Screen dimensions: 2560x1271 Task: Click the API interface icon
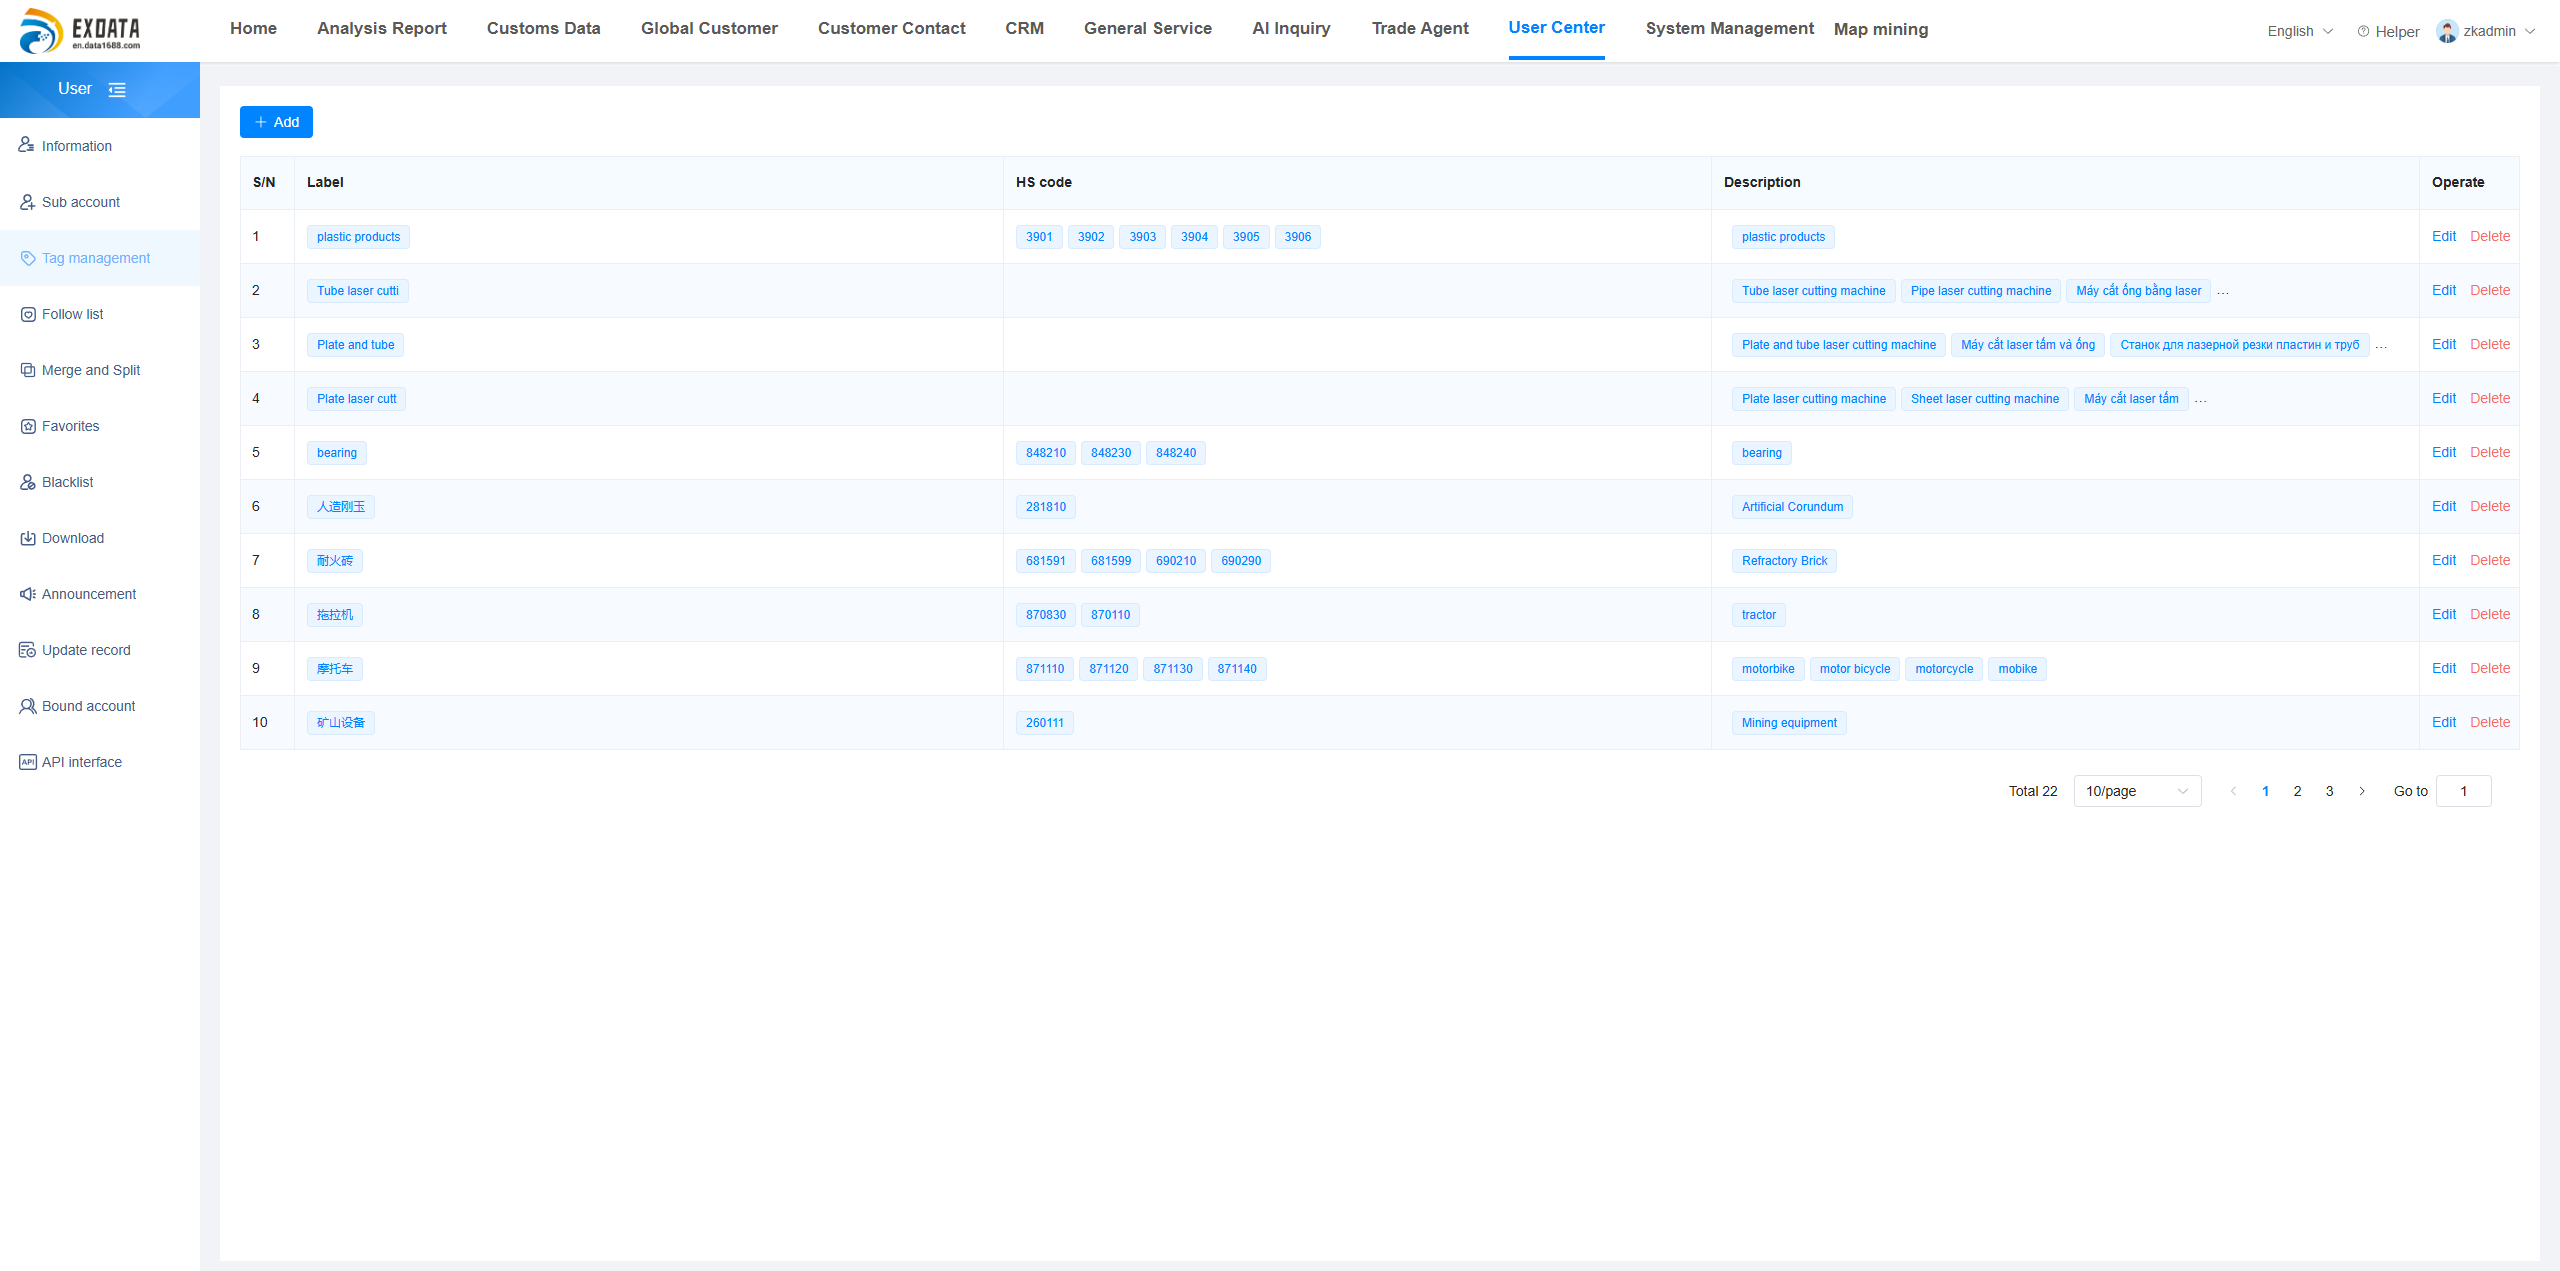pyautogui.click(x=27, y=762)
